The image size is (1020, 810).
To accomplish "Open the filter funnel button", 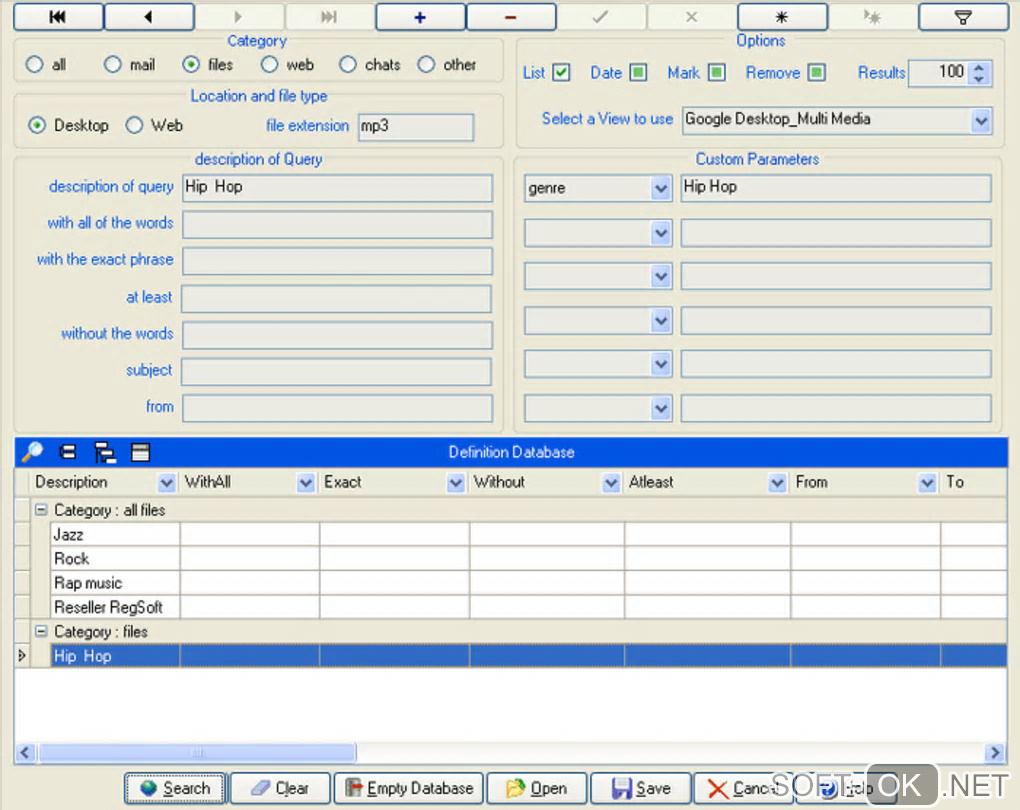I will 963,17.
